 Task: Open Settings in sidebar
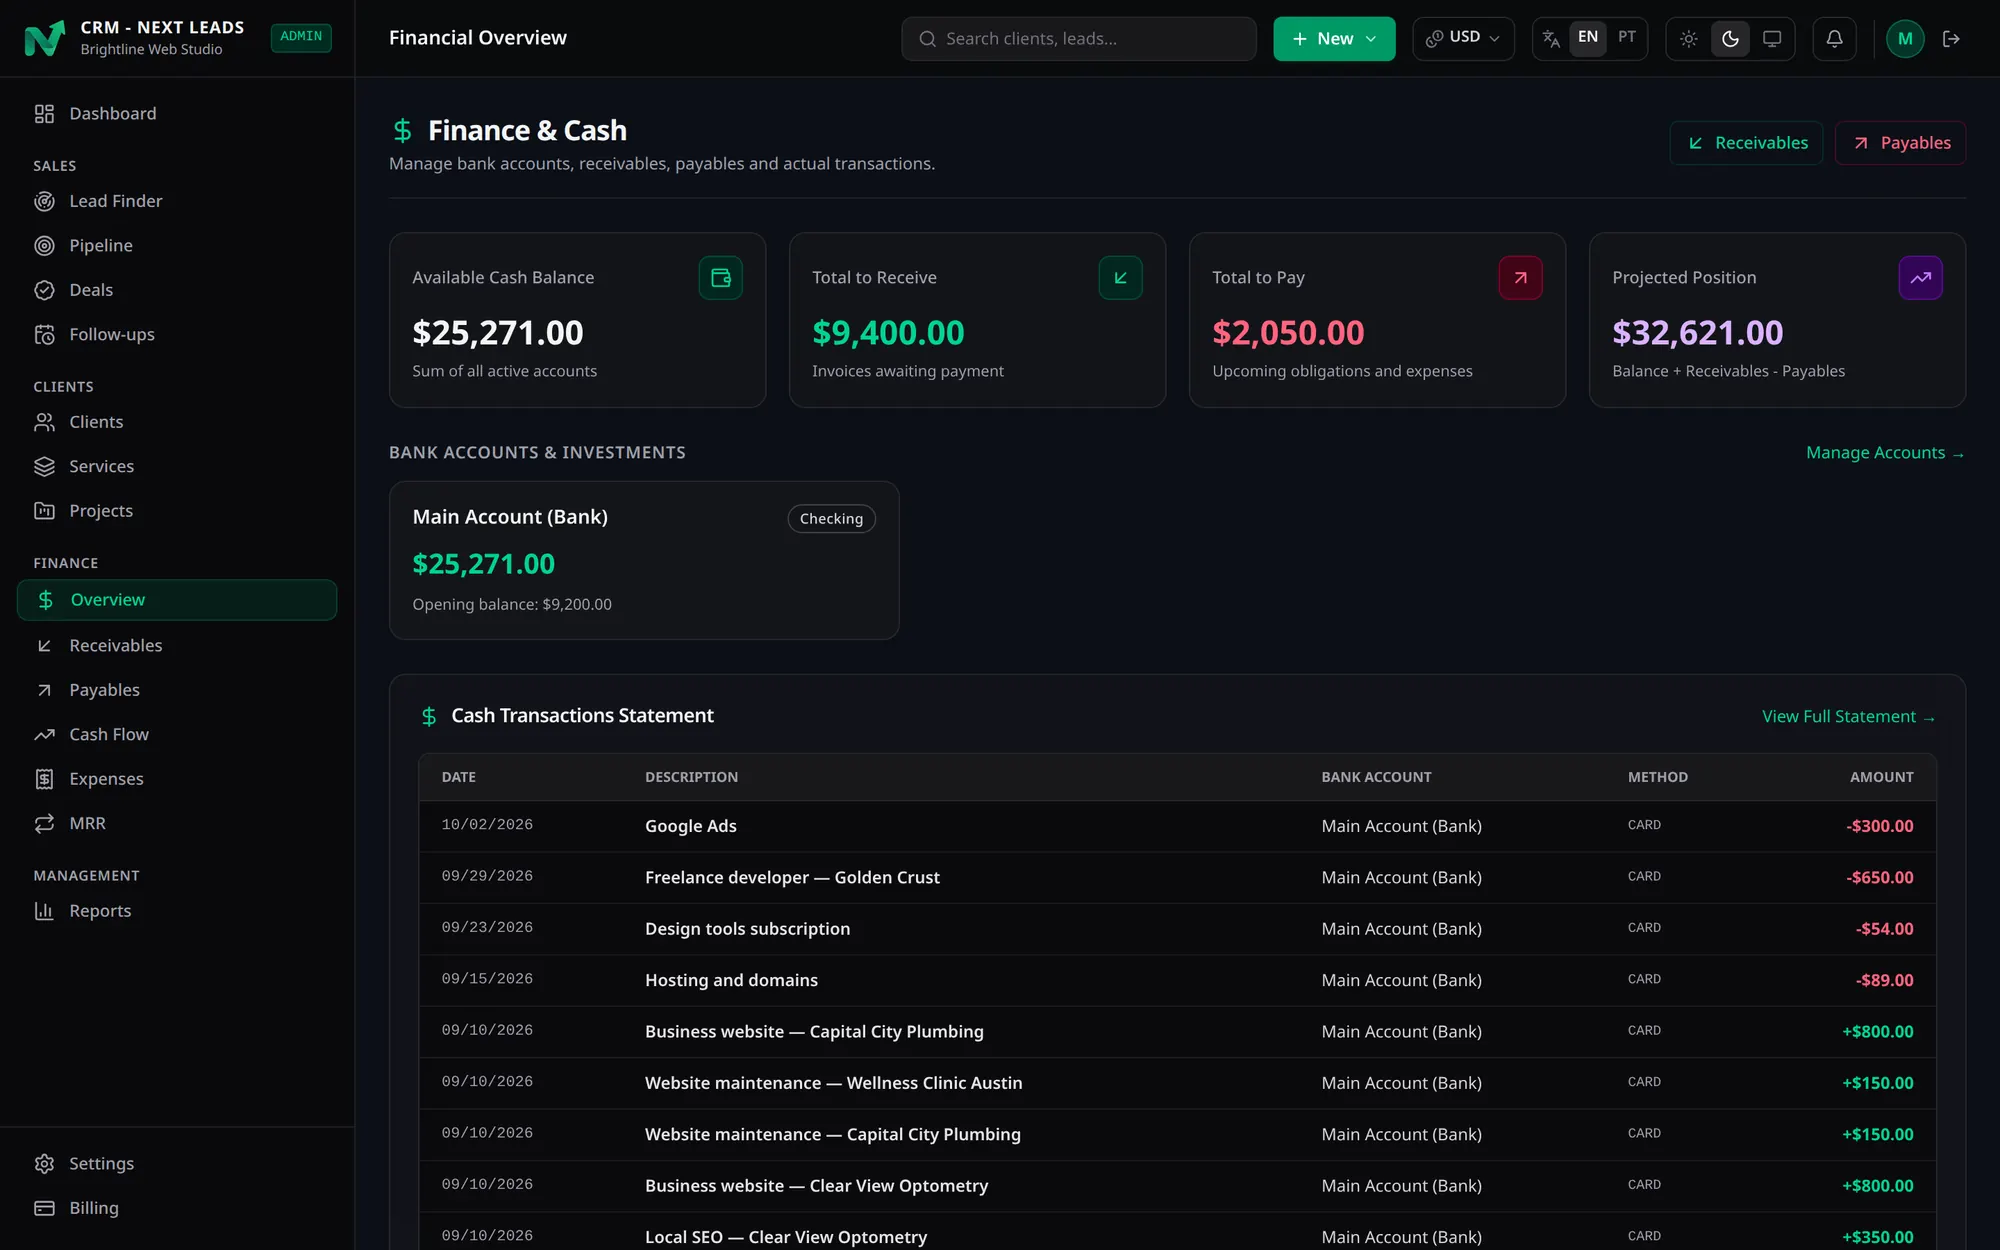177,1164
